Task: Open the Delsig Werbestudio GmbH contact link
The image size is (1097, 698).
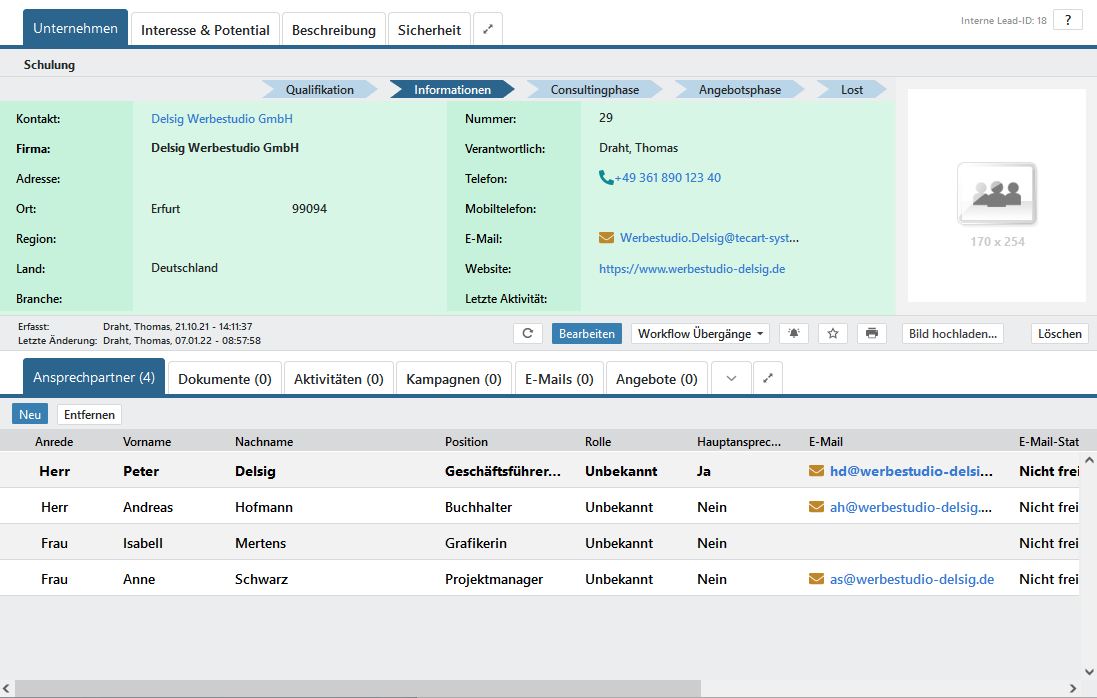Action: (x=222, y=119)
